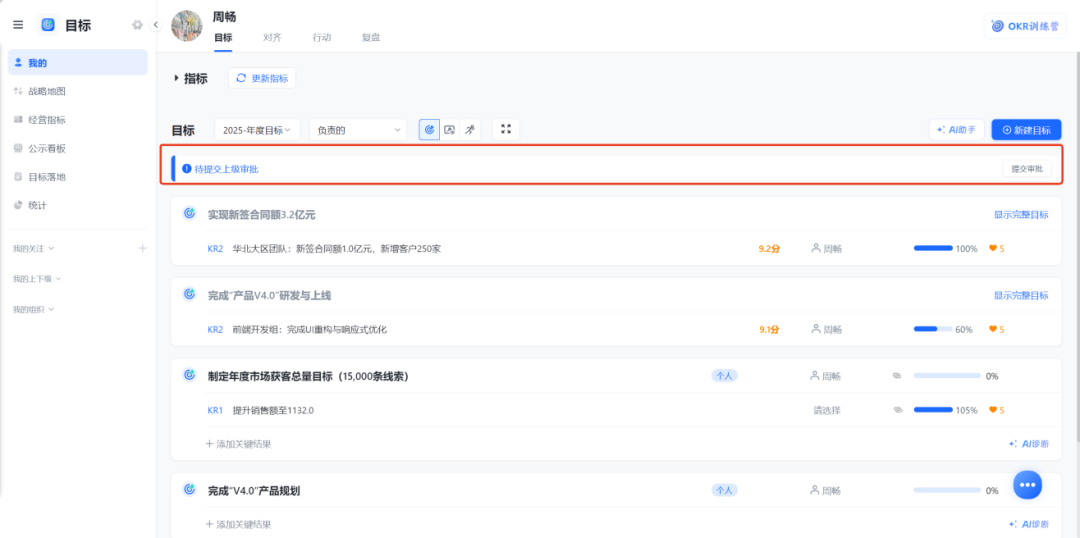The image size is (1080, 538).
Task: Click the link icon on 制定年度市场获客总量目标 row
Action: click(897, 376)
